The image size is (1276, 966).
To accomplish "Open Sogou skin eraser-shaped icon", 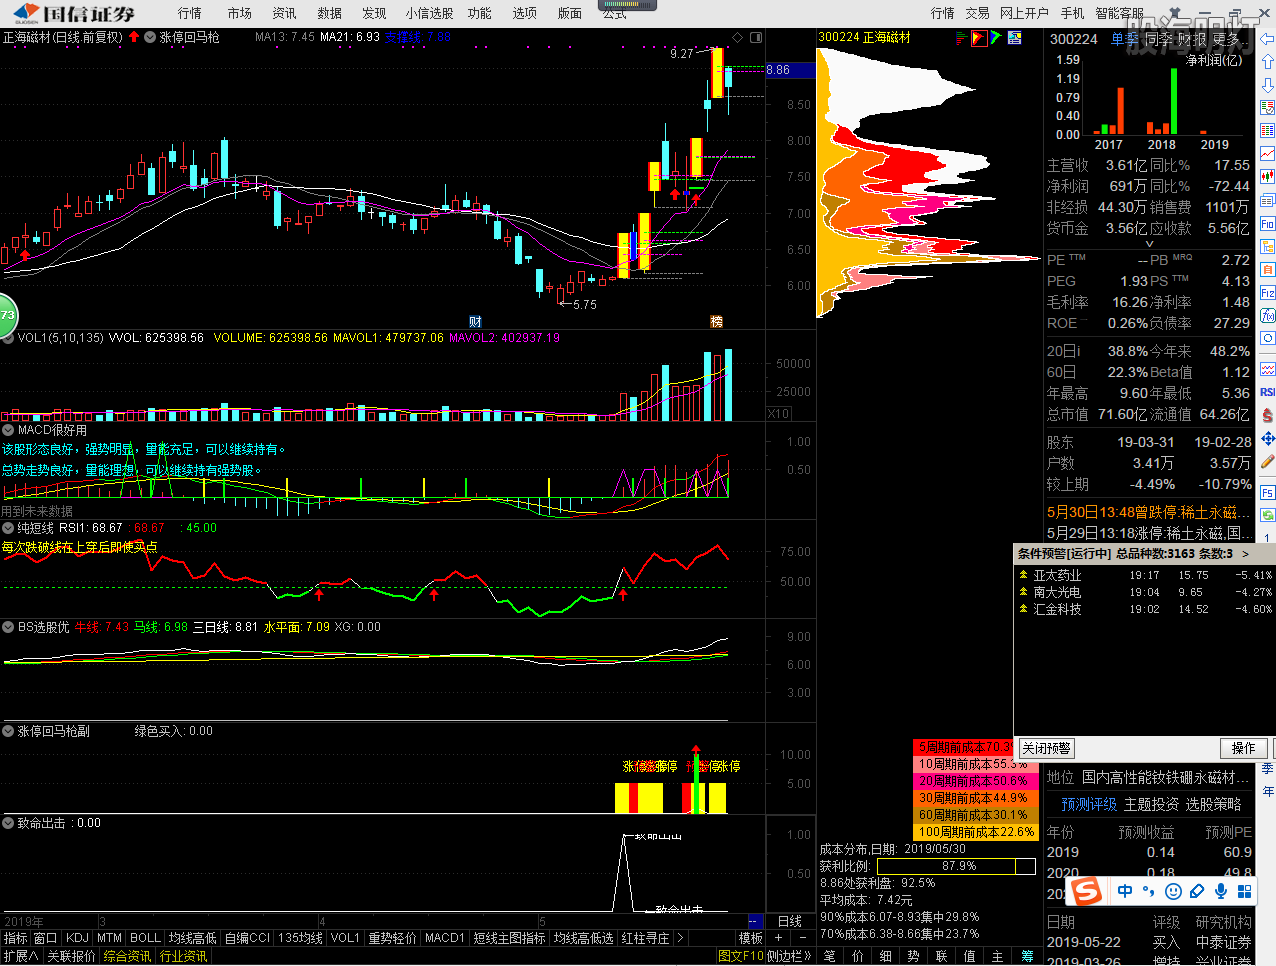I will pyautogui.click(x=1197, y=891).
